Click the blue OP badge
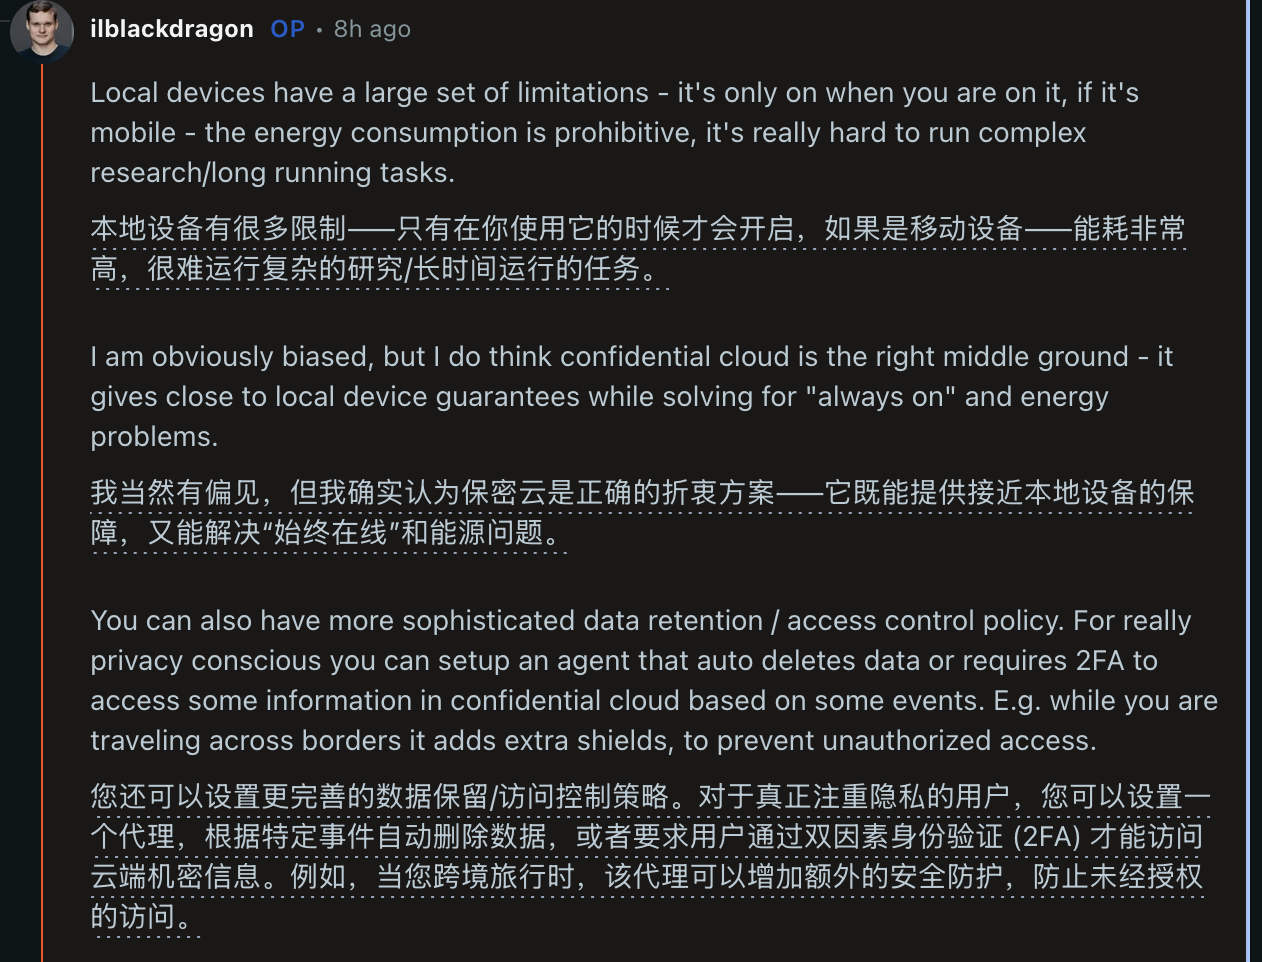1262x962 pixels. click(287, 28)
